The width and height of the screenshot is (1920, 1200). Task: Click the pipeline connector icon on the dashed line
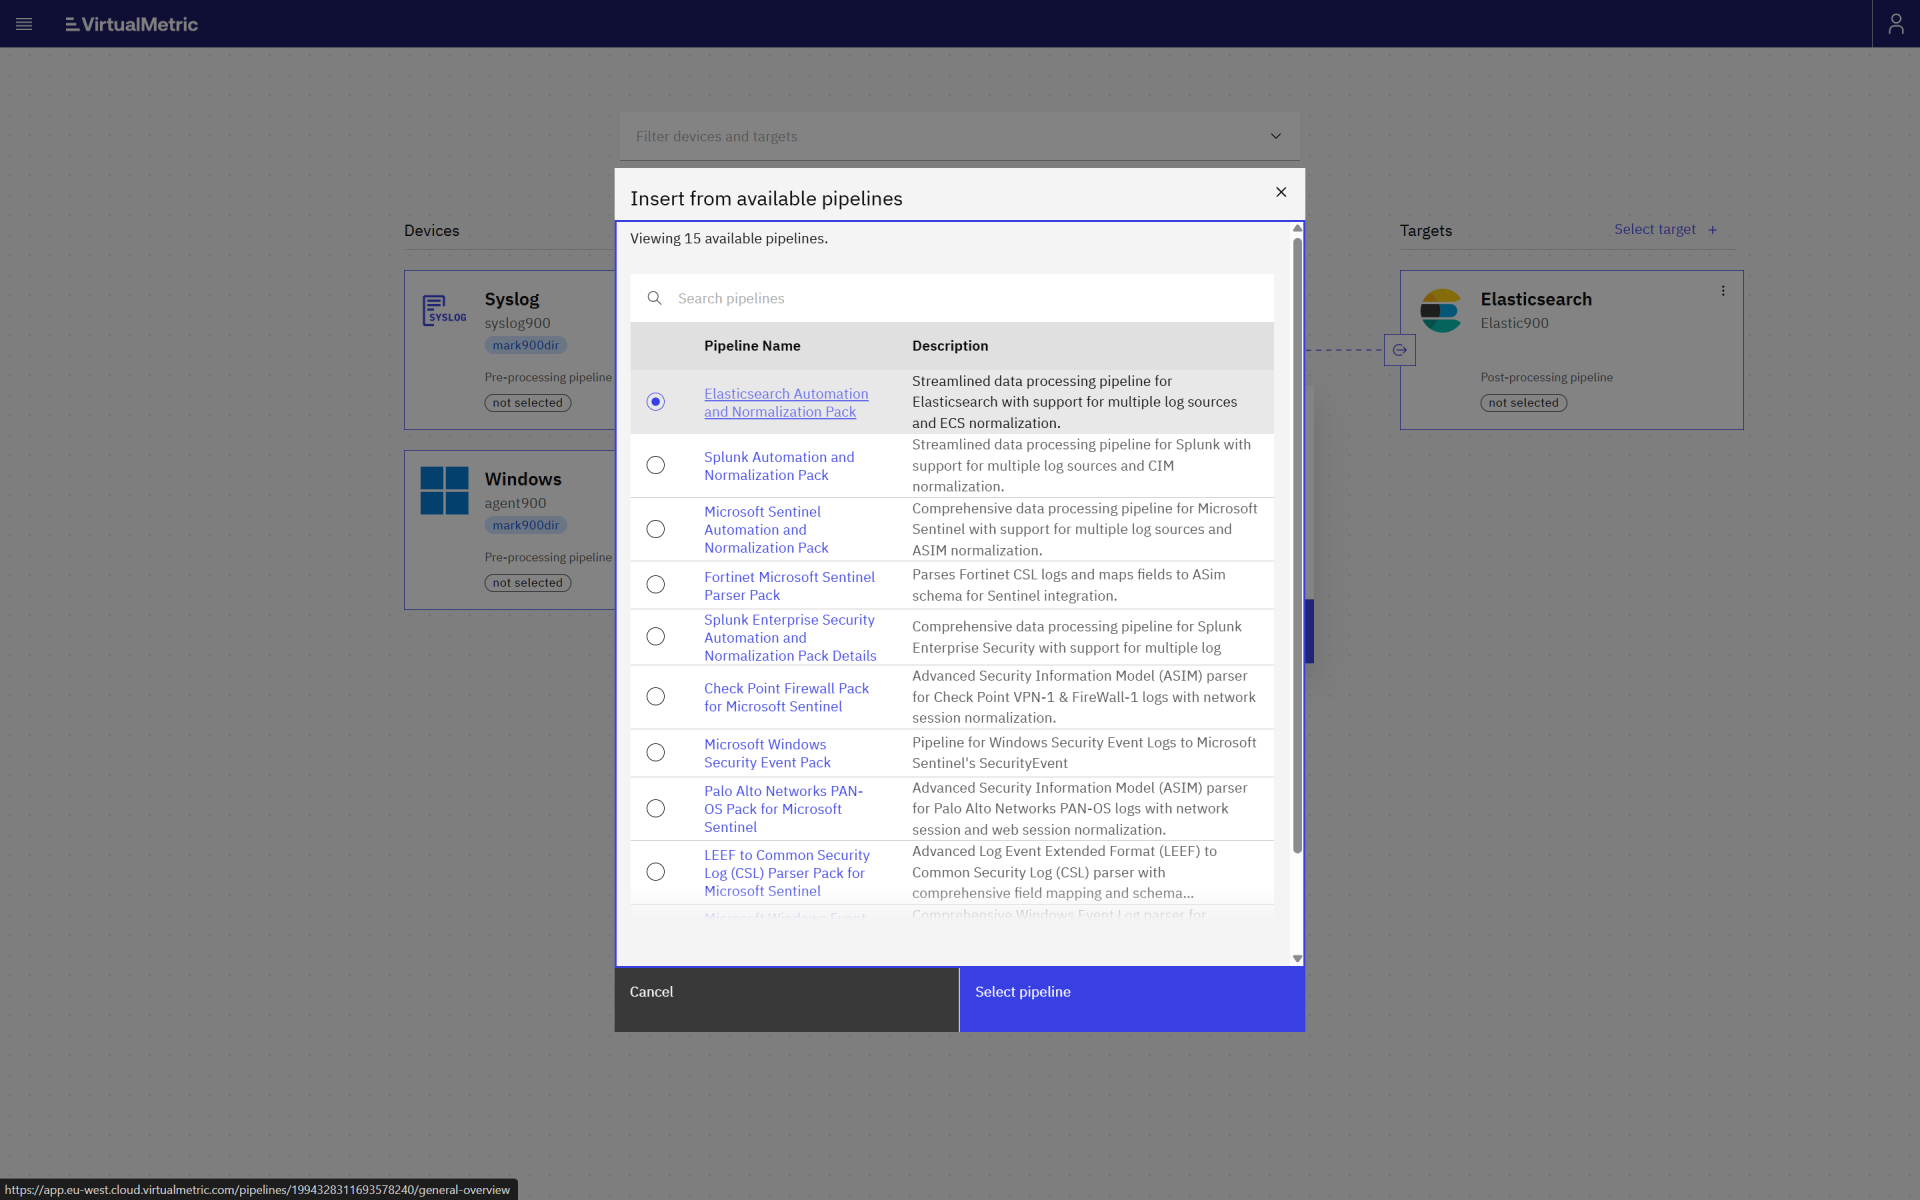(x=1399, y=350)
